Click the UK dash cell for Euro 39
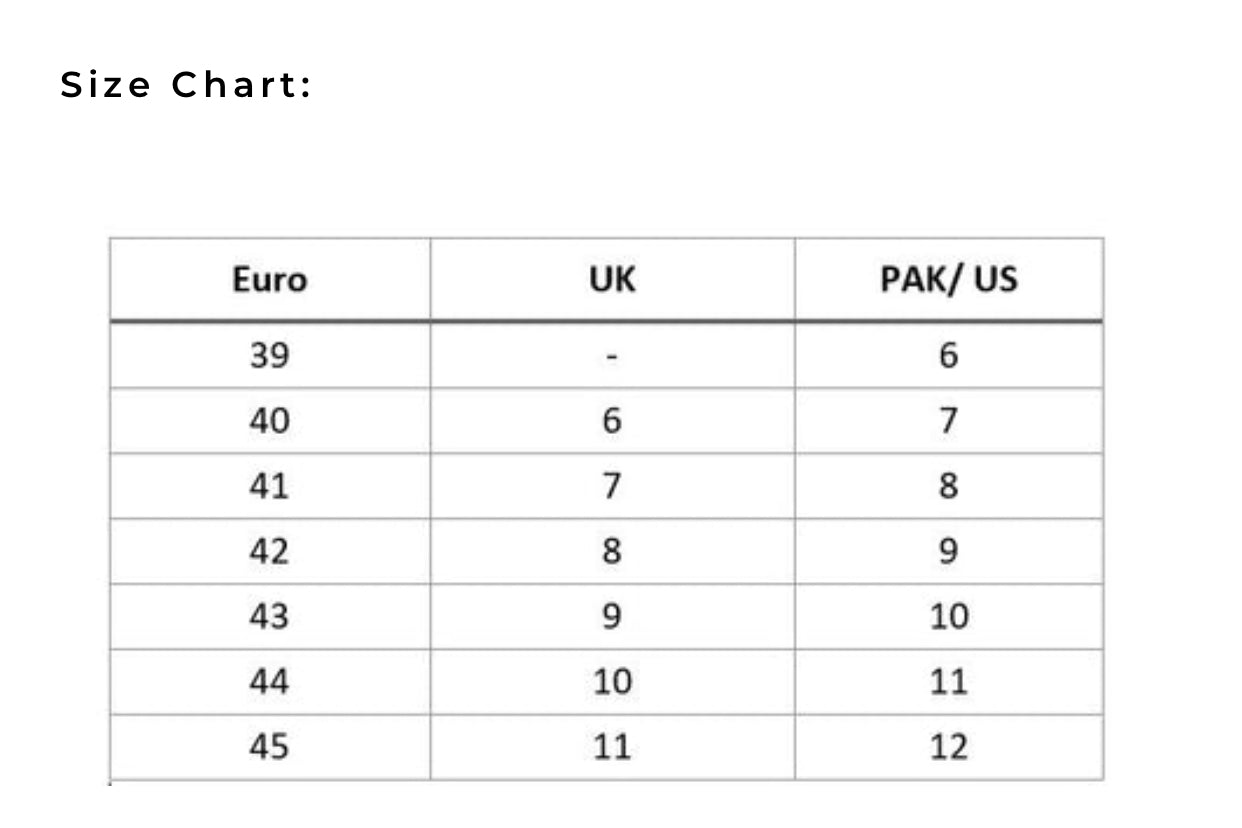Image resolution: width=1242 pixels, height=828 pixels. coord(612,355)
